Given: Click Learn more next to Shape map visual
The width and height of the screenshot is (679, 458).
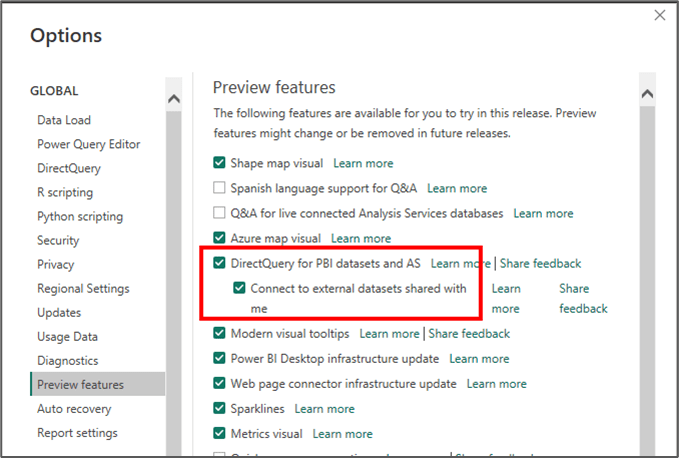Looking at the screenshot, I should click(x=363, y=163).
